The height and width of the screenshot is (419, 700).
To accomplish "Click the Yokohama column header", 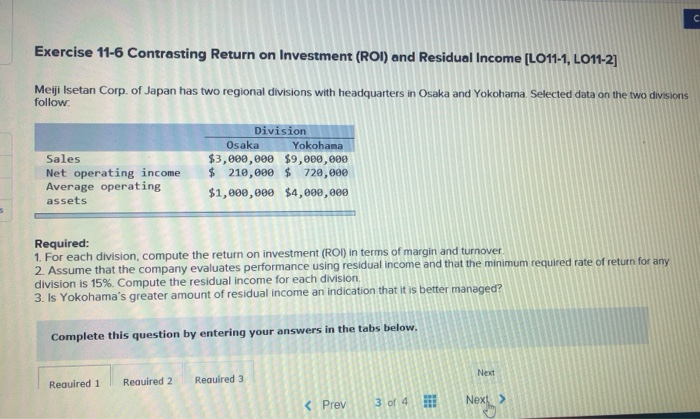I will point(317,145).
